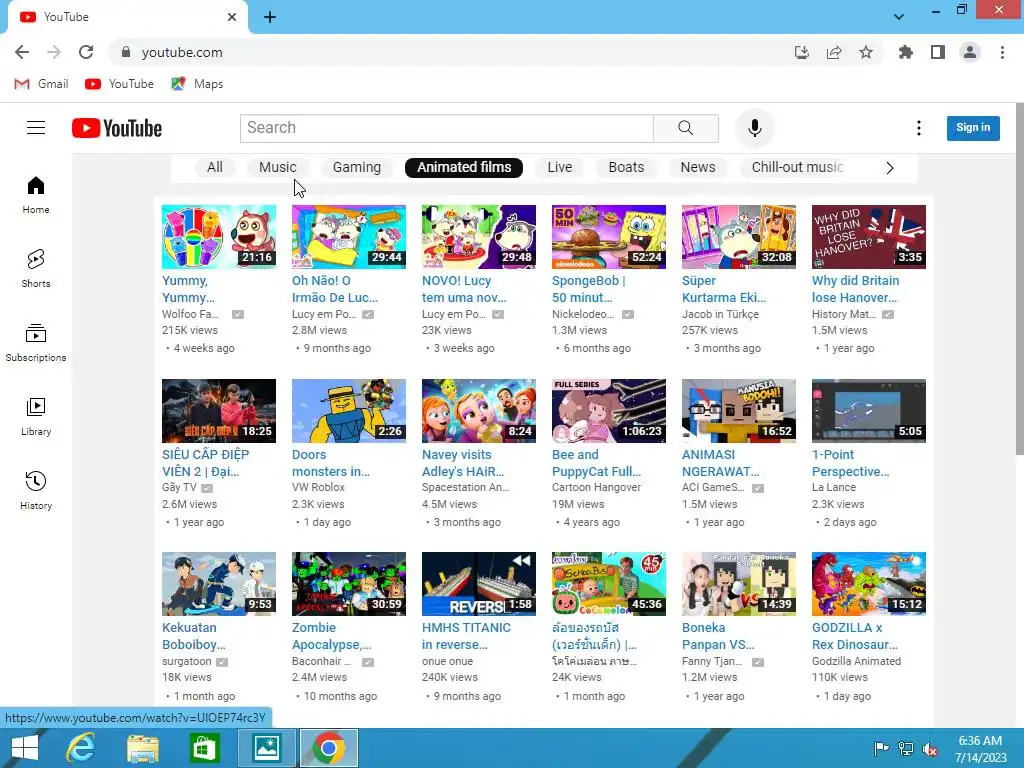
Task: Select the Gaming category chip
Action: (x=357, y=168)
